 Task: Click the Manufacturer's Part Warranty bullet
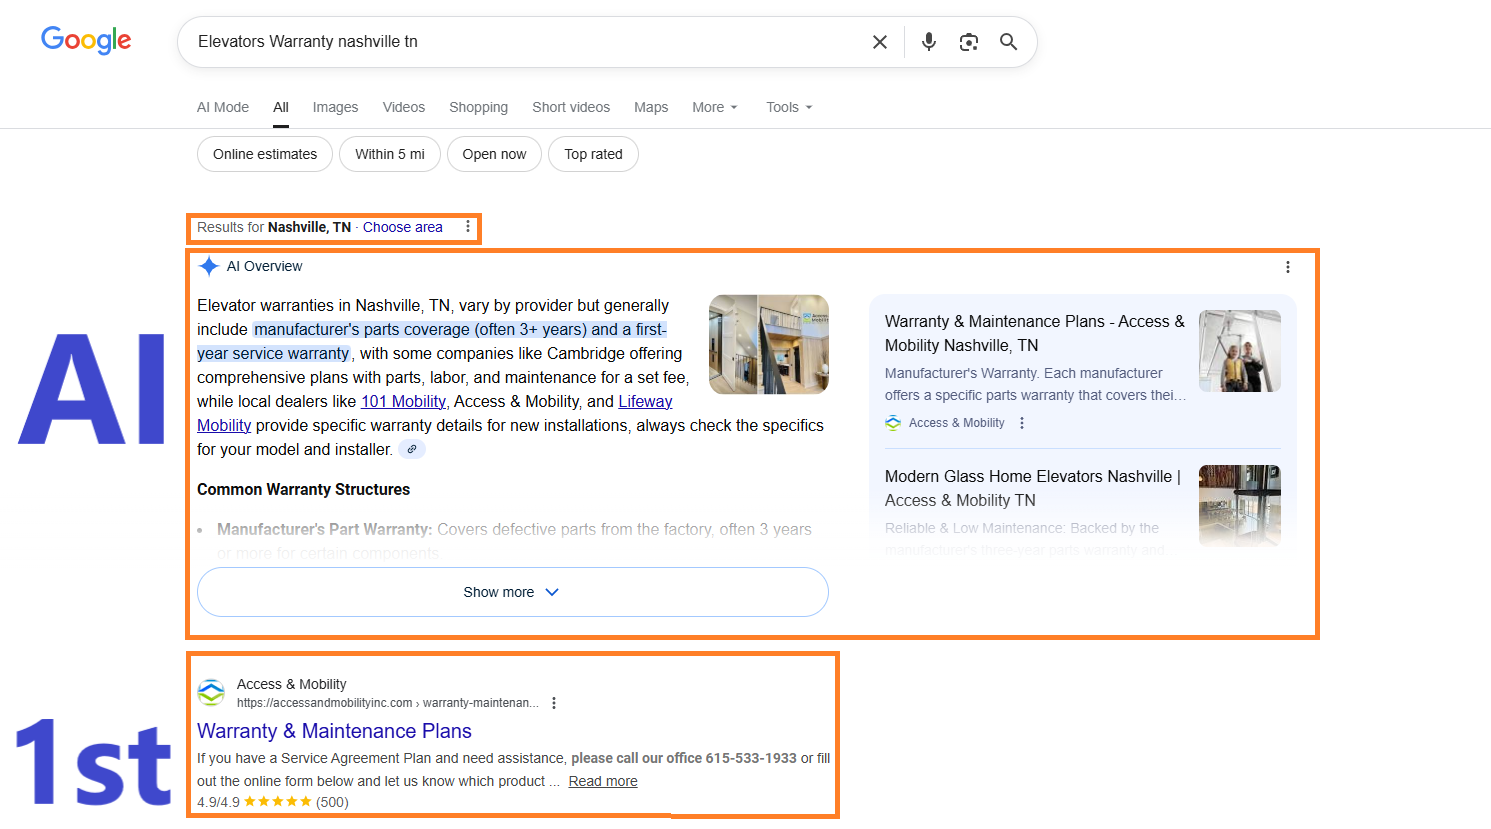click(514, 540)
